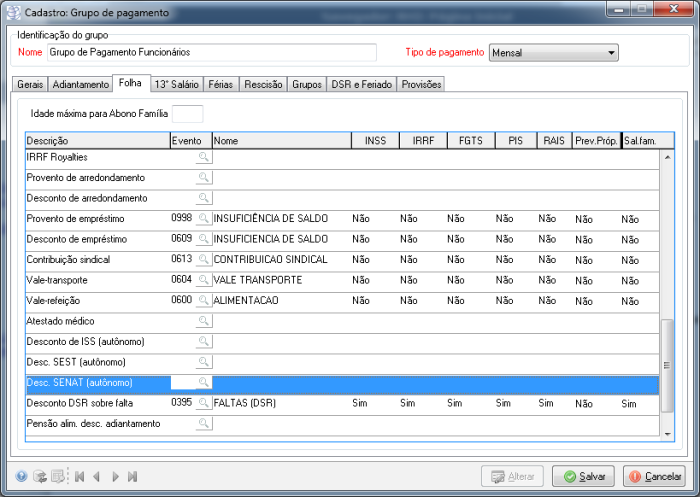Click the grid's vertical scrollbar thumb
The image size is (700, 497).
pyautogui.click(x=668, y=365)
